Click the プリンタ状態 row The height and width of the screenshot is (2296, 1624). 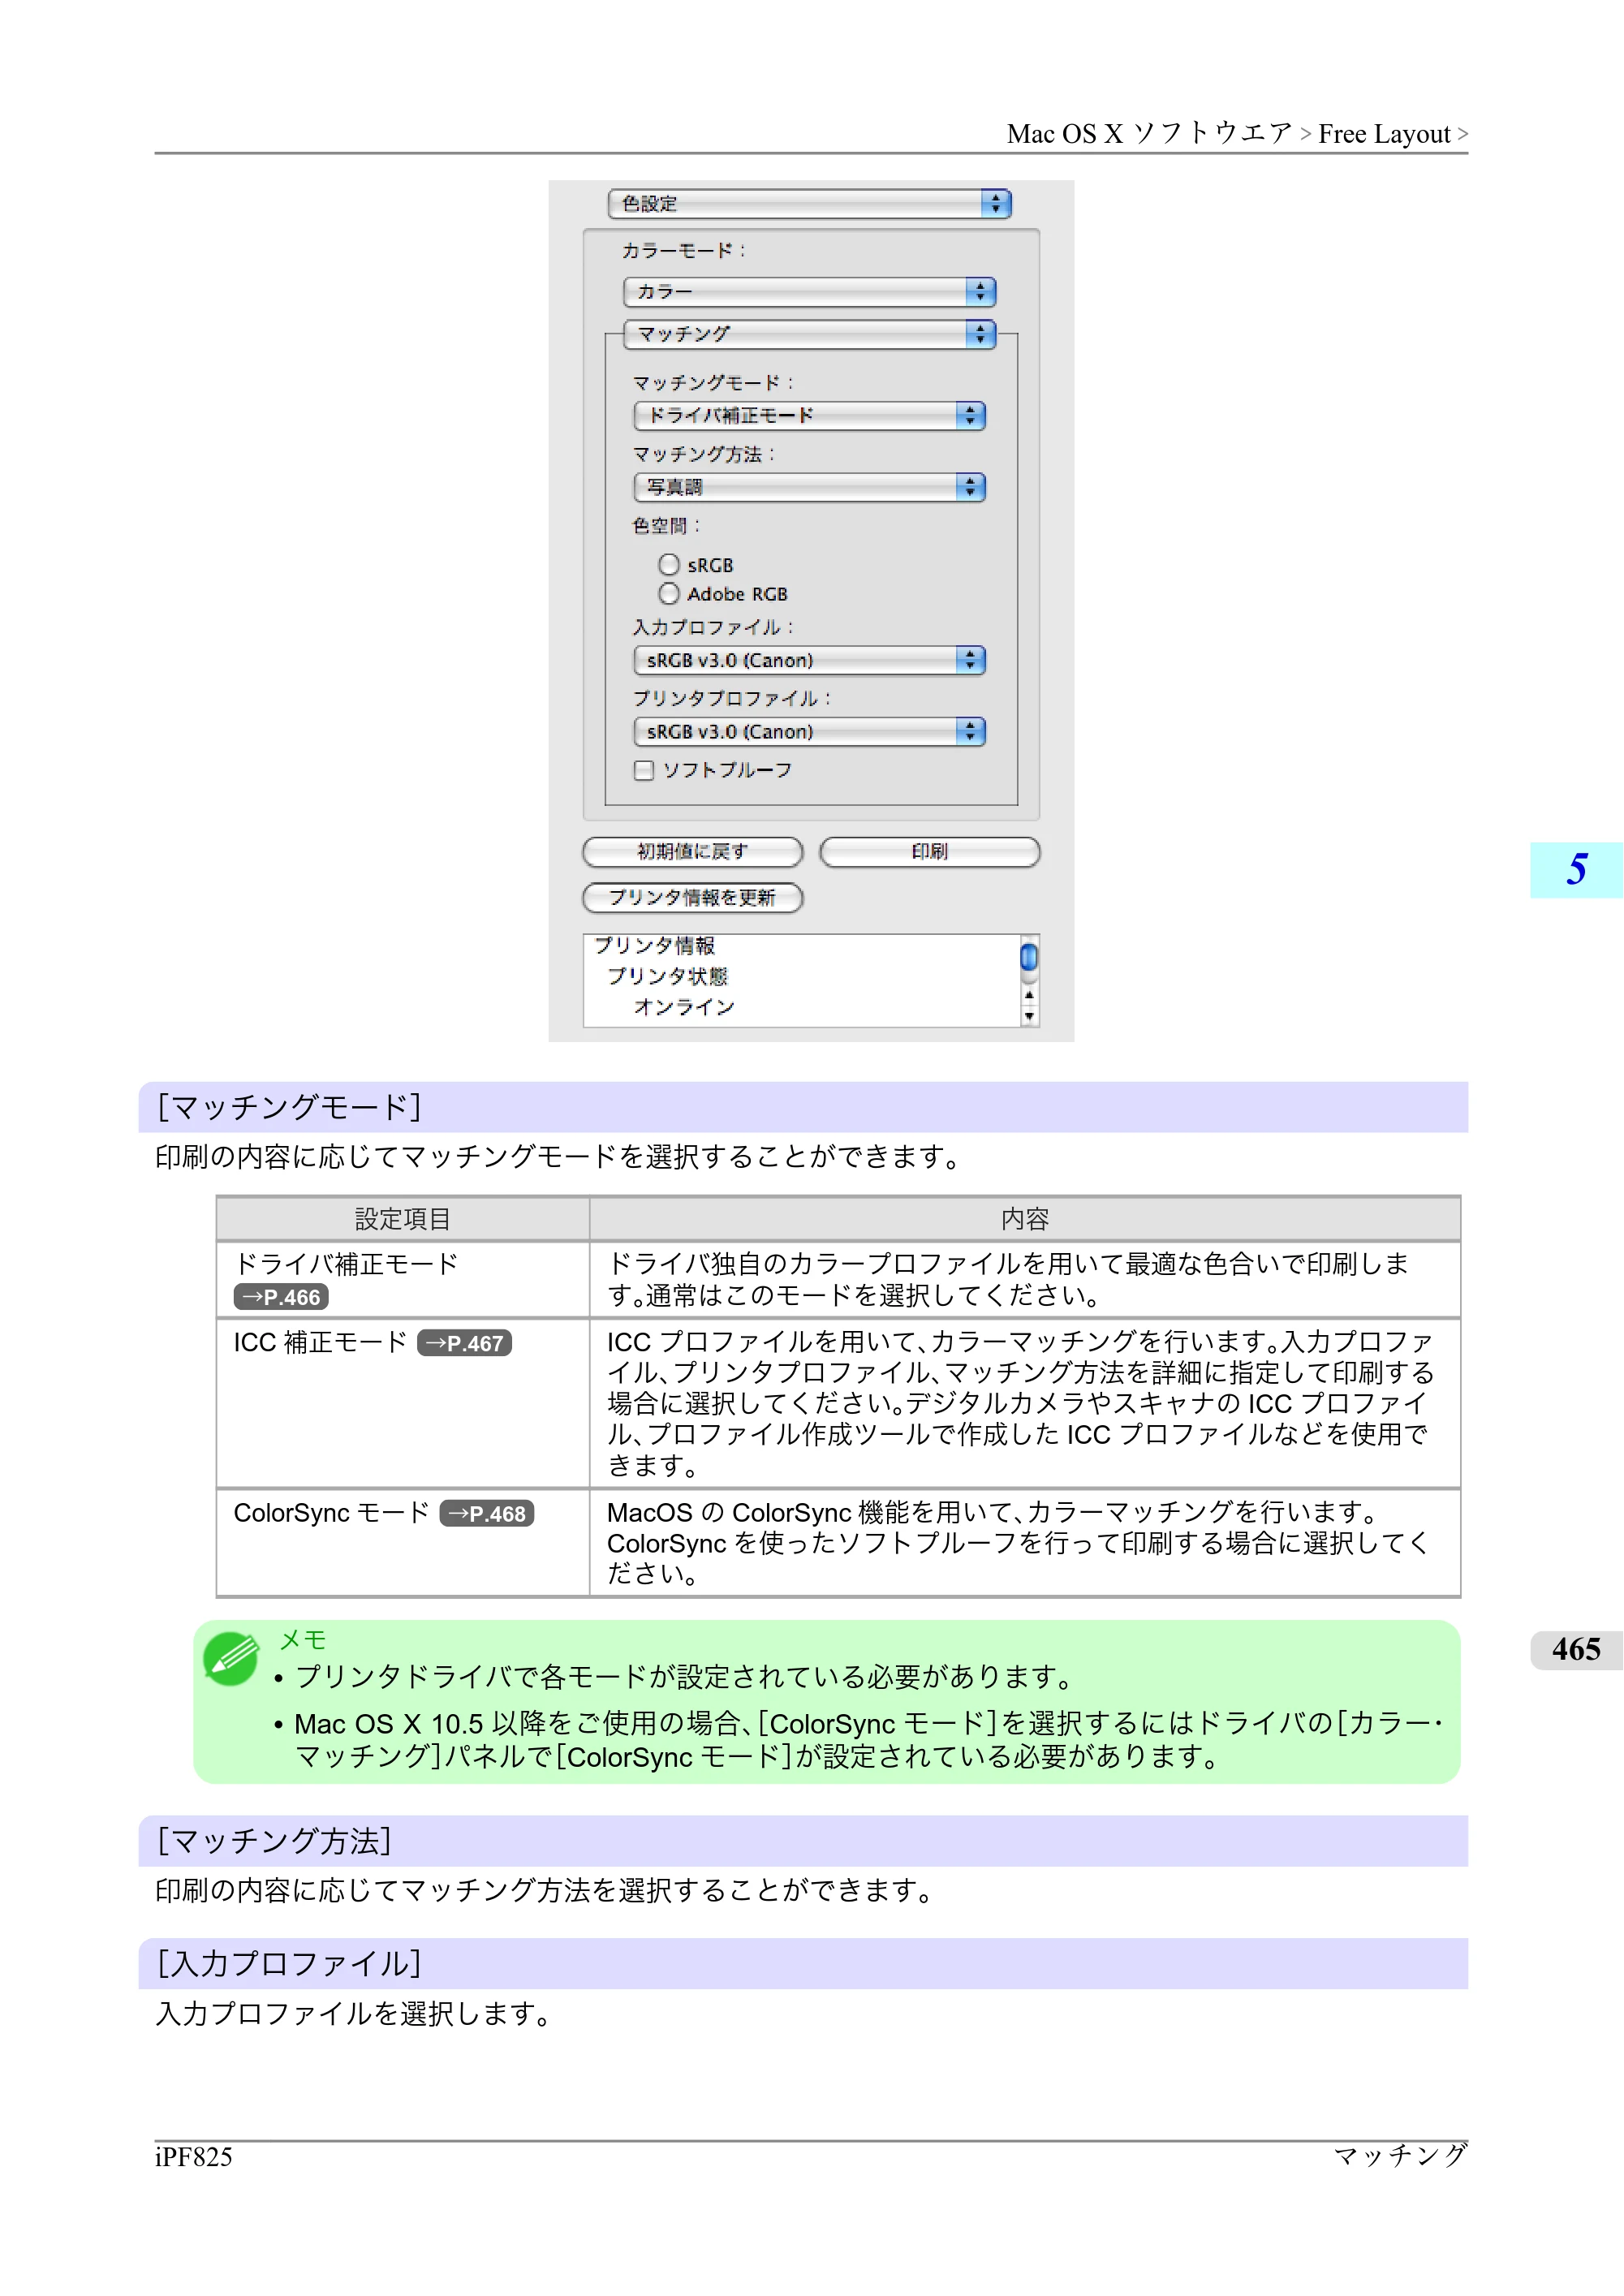[x=667, y=977]
